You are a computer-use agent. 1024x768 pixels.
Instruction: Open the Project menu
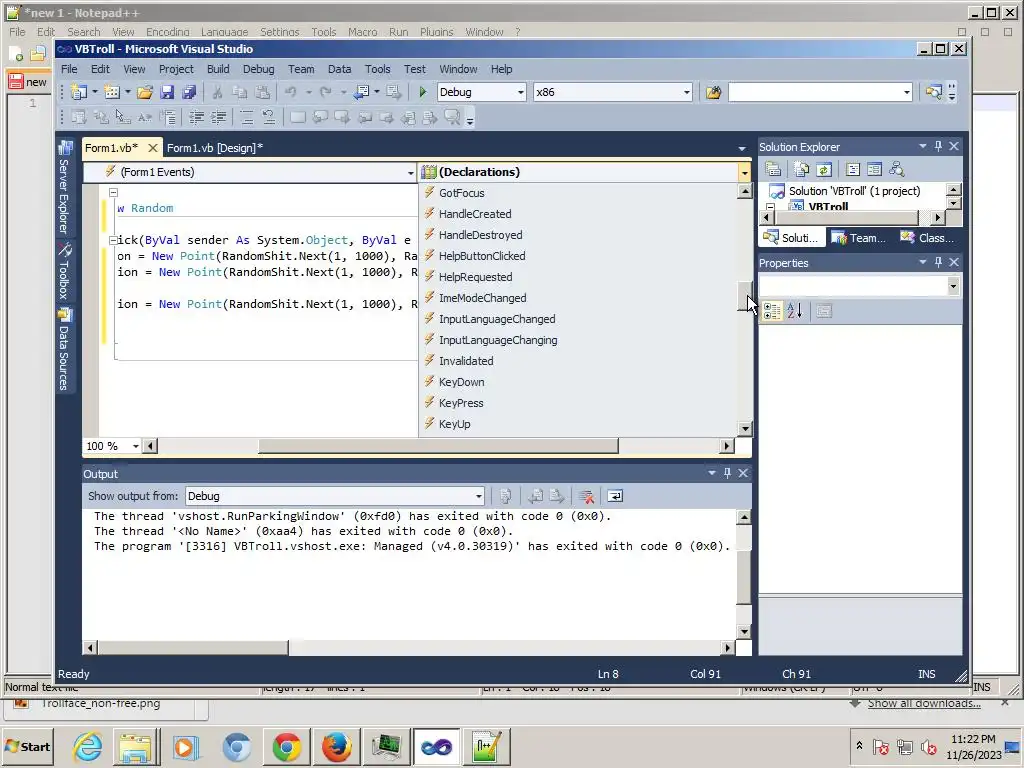tap(176, 69)
